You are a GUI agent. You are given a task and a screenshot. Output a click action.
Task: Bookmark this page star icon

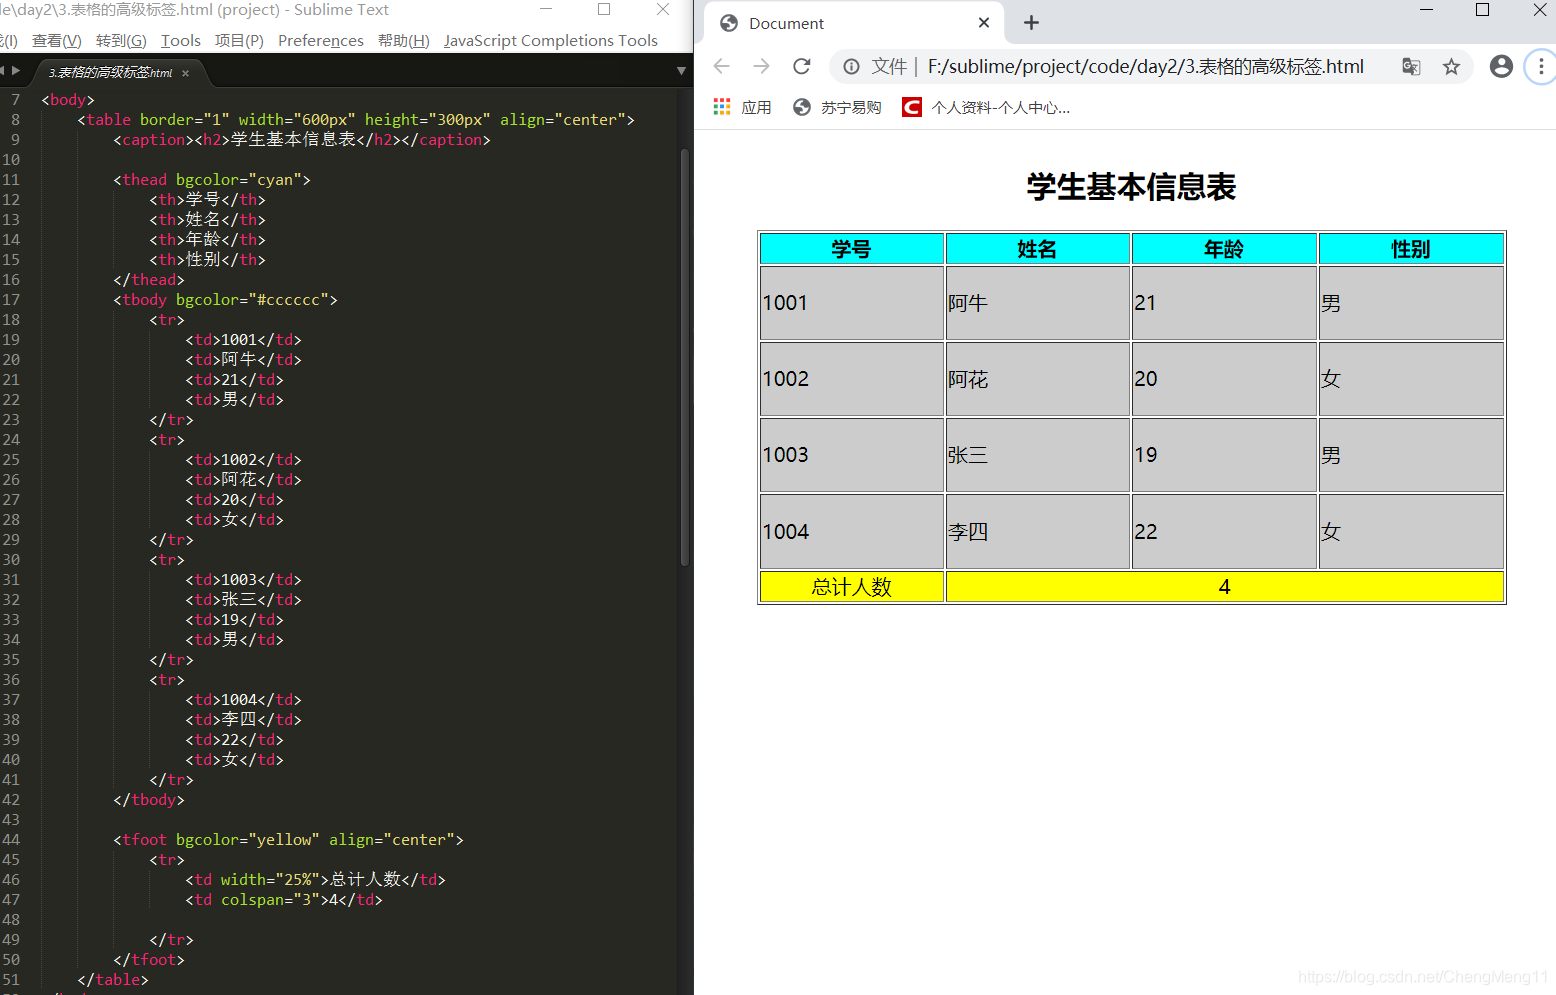[1451, 66]
